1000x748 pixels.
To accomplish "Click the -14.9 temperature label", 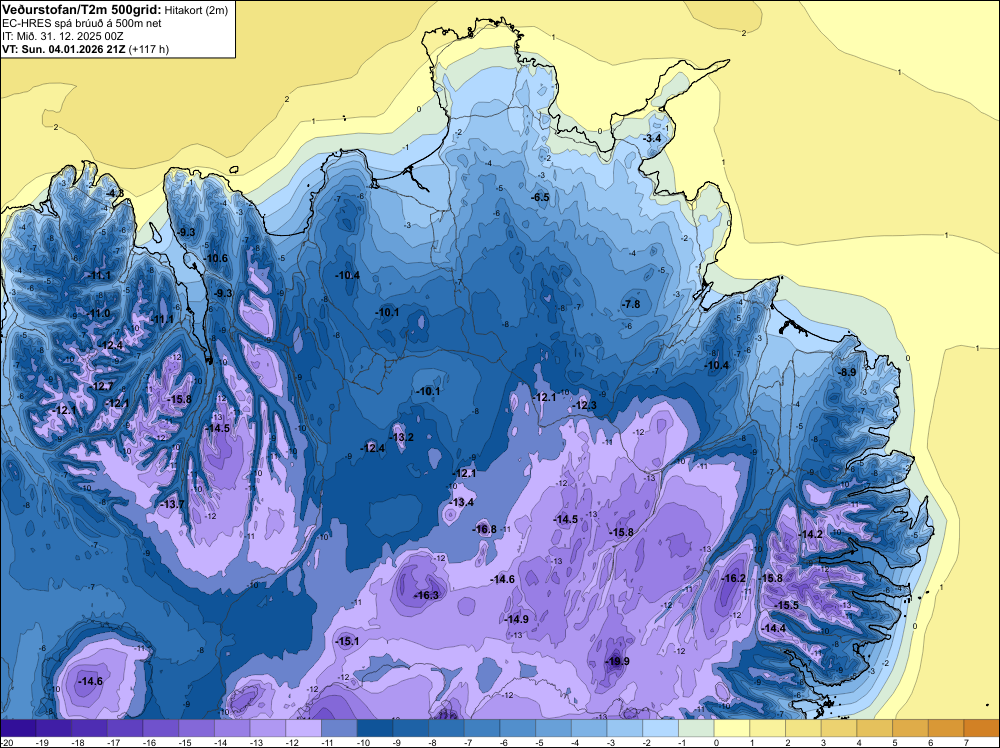I will coord(517,619).
